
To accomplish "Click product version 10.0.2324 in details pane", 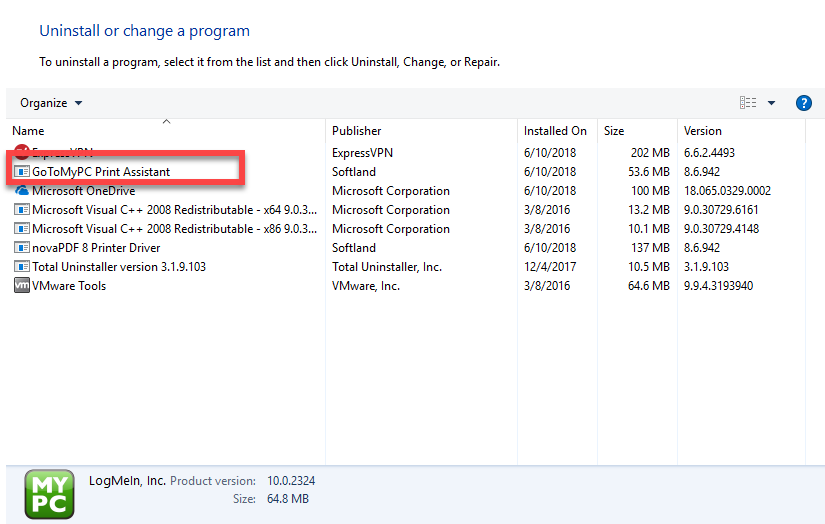I will 291,480.
